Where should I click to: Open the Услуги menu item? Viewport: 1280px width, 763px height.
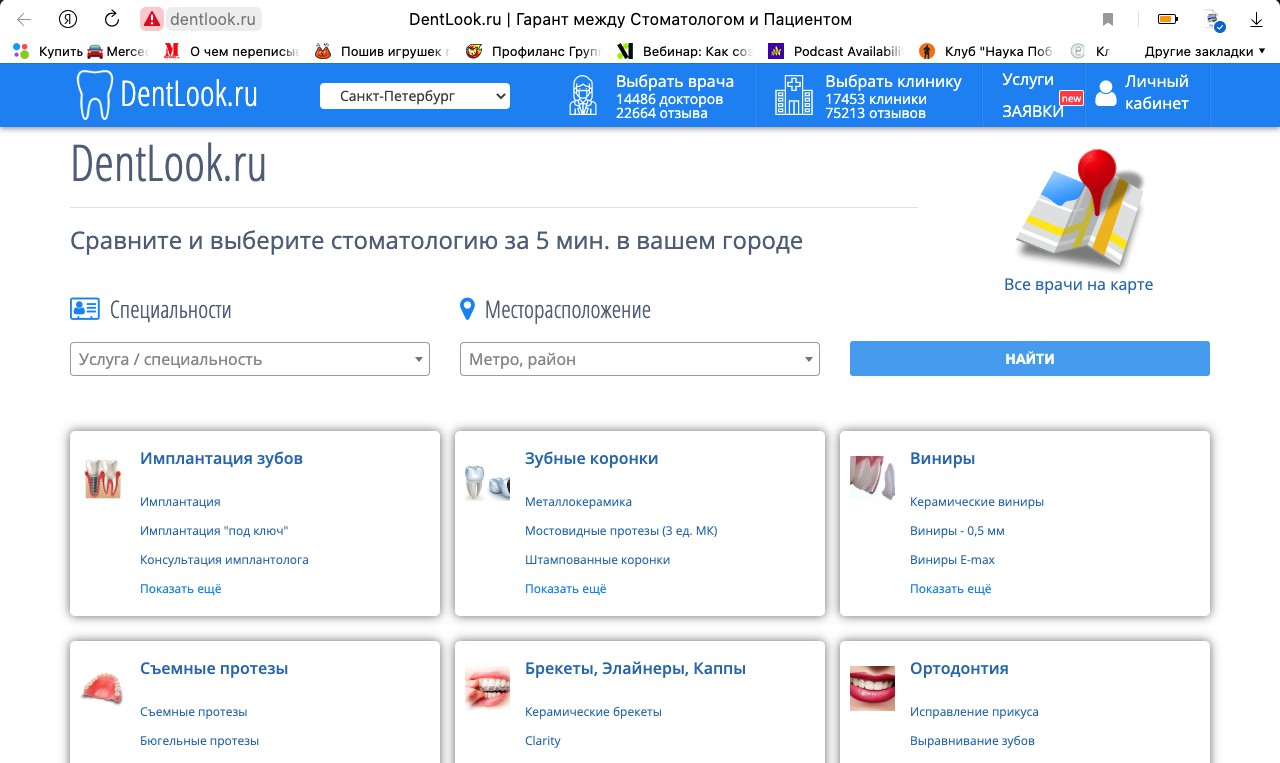coord(1028,80)
